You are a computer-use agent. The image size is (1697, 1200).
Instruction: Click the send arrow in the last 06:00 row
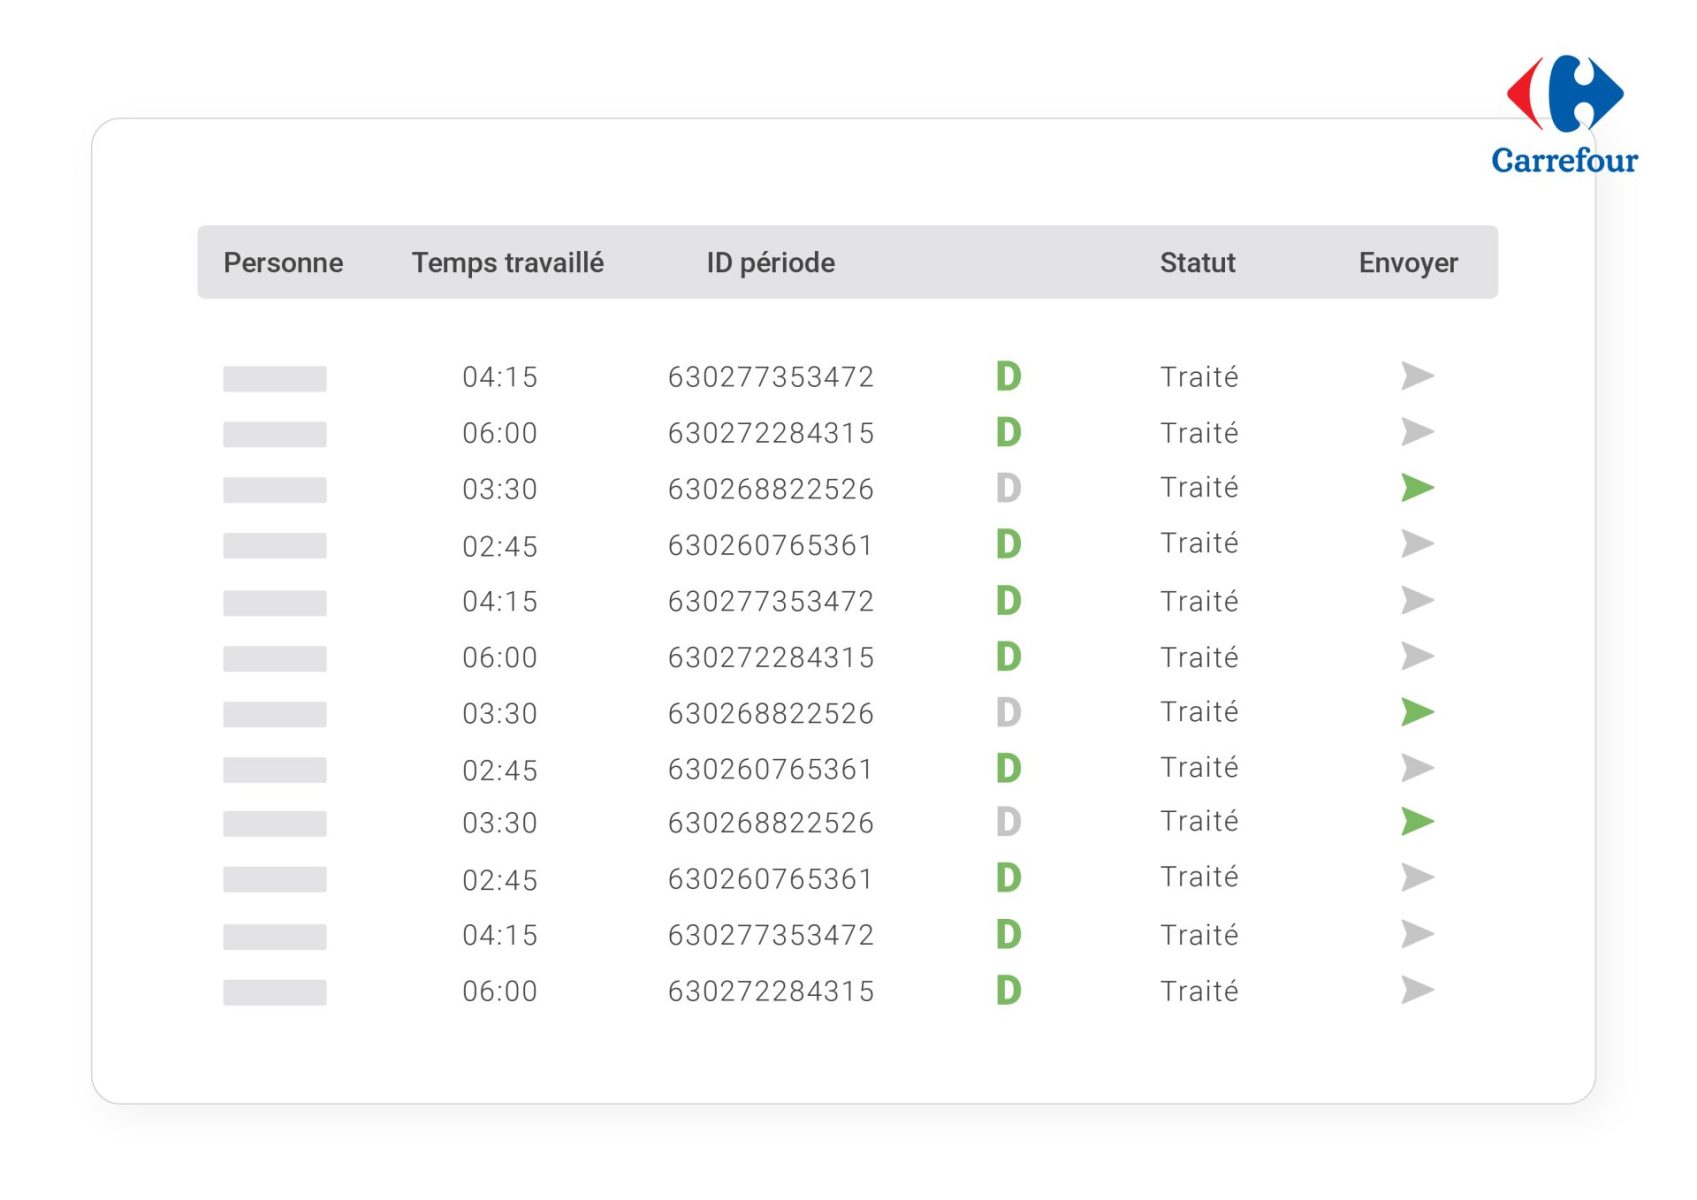tap(1417, 990)
